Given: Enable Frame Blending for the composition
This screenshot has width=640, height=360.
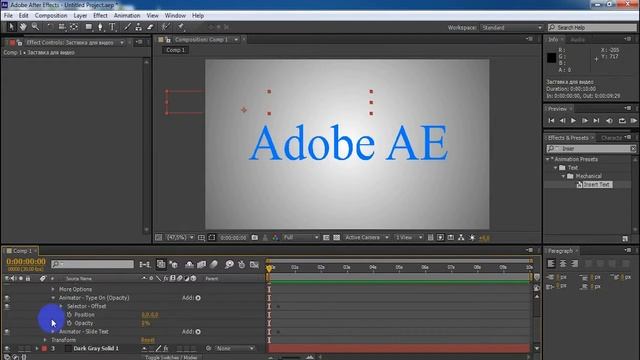Looking at the screenshot, I should [202, 264].
